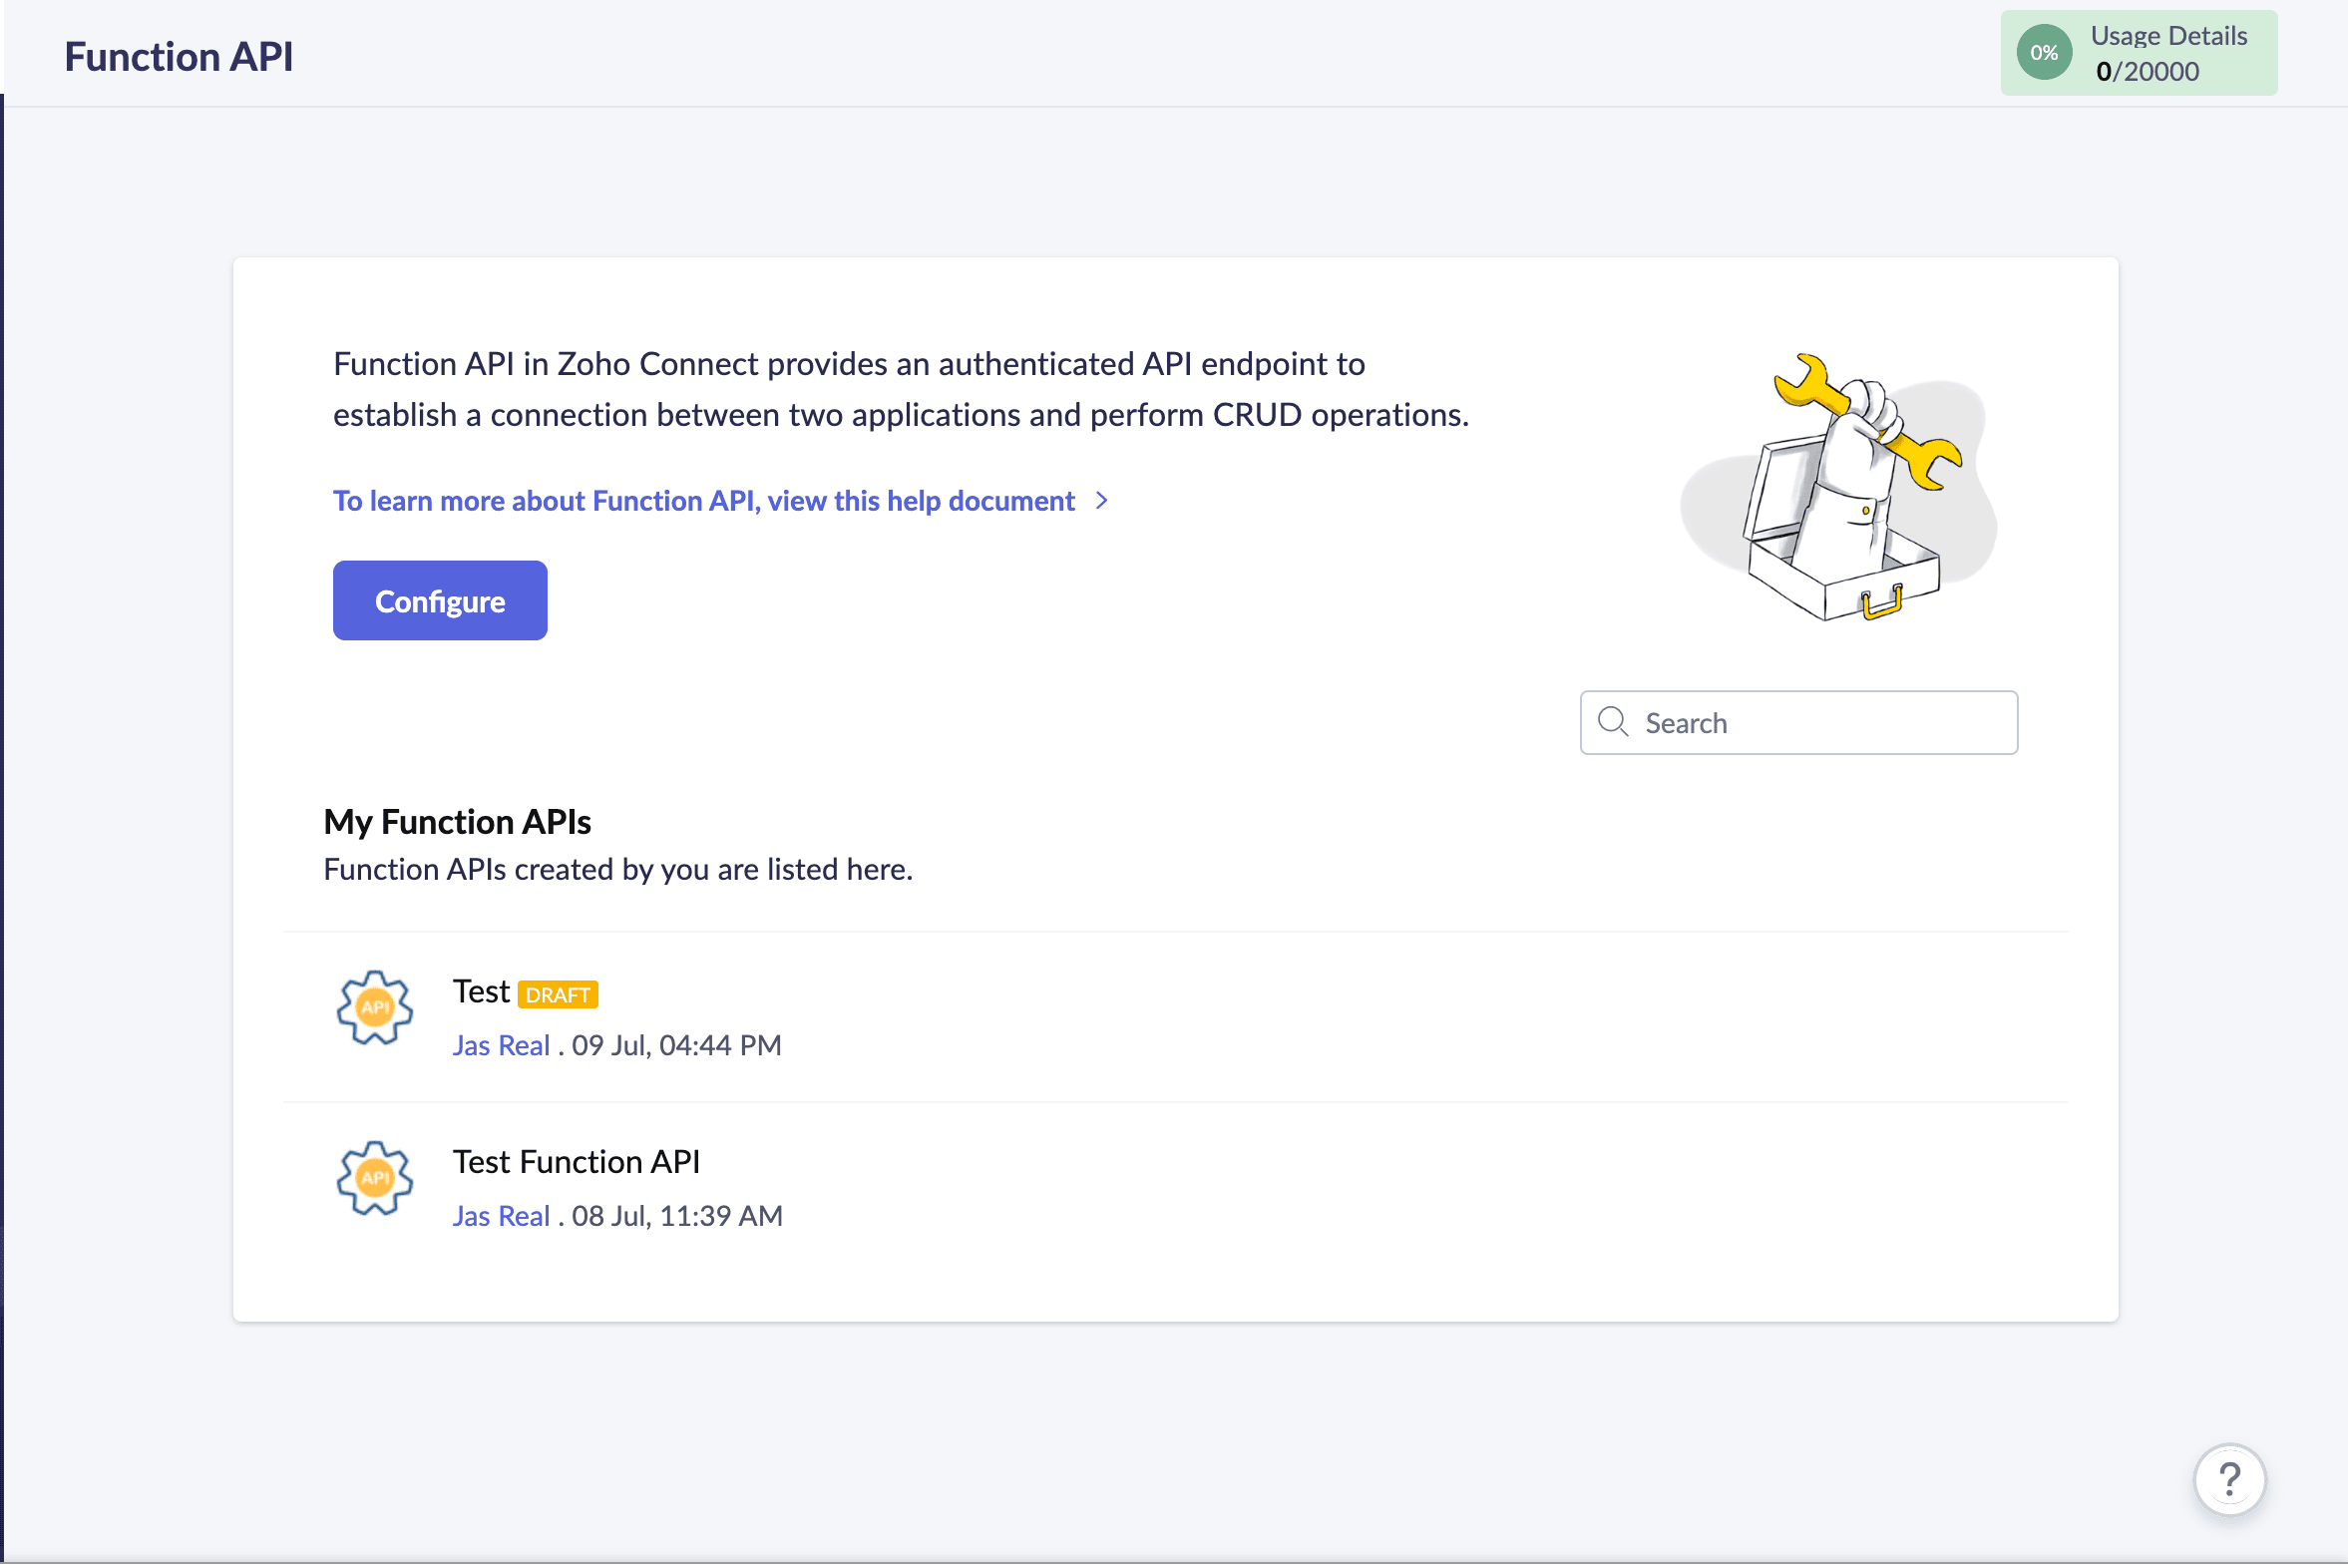
Task: Open Jas Real profile under Test
Action: click(501, 1046)
